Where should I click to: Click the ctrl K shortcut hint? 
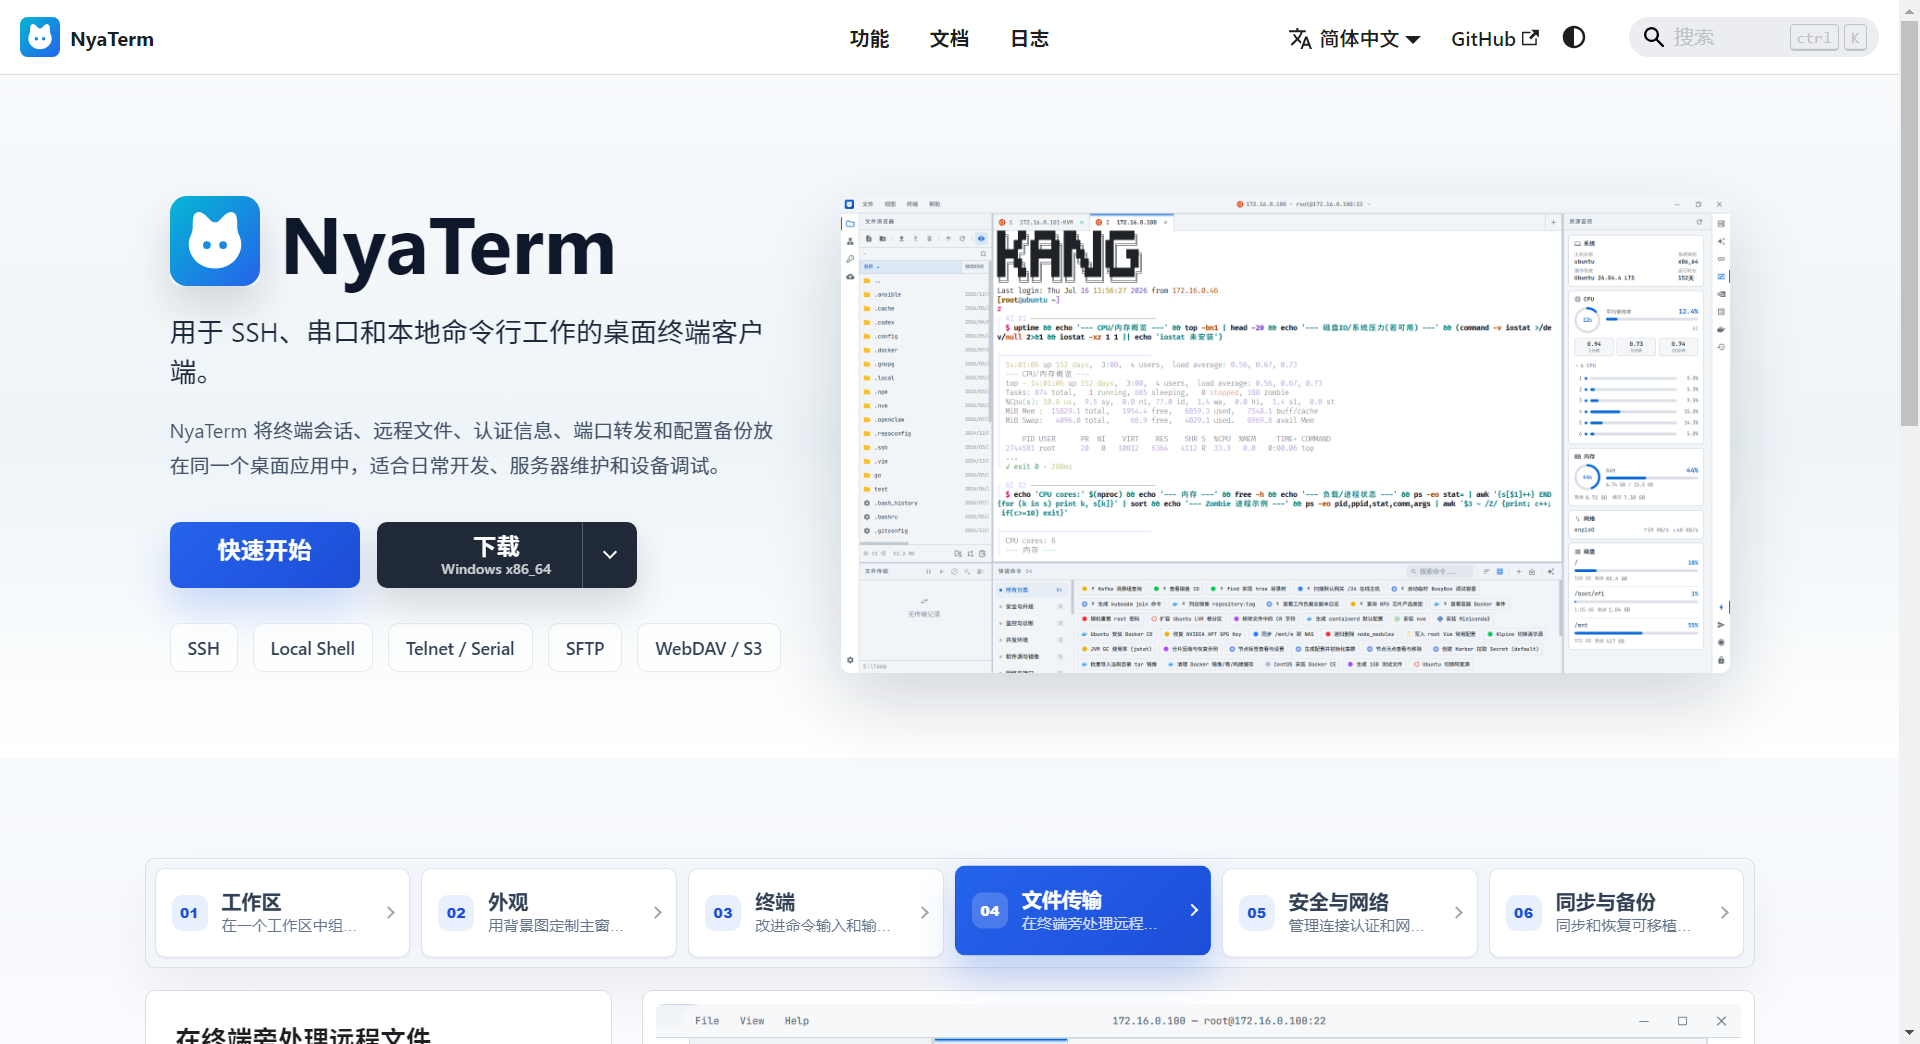click(x=1829, y=38)
